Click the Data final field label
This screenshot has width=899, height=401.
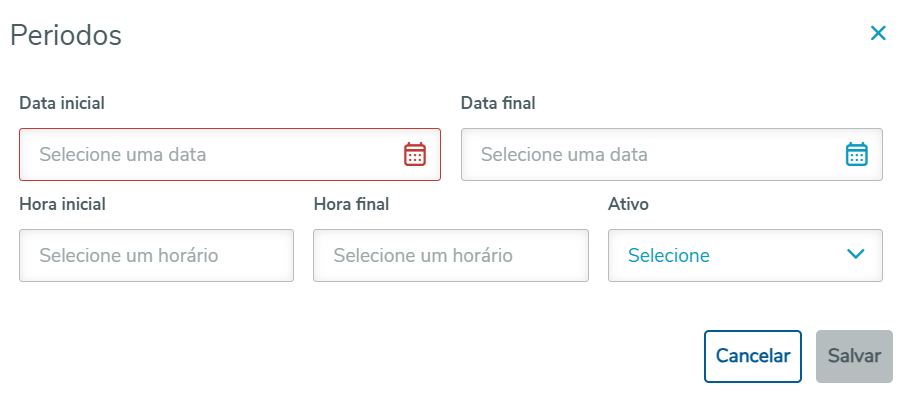pyautogui.click(x=498, y=102)
